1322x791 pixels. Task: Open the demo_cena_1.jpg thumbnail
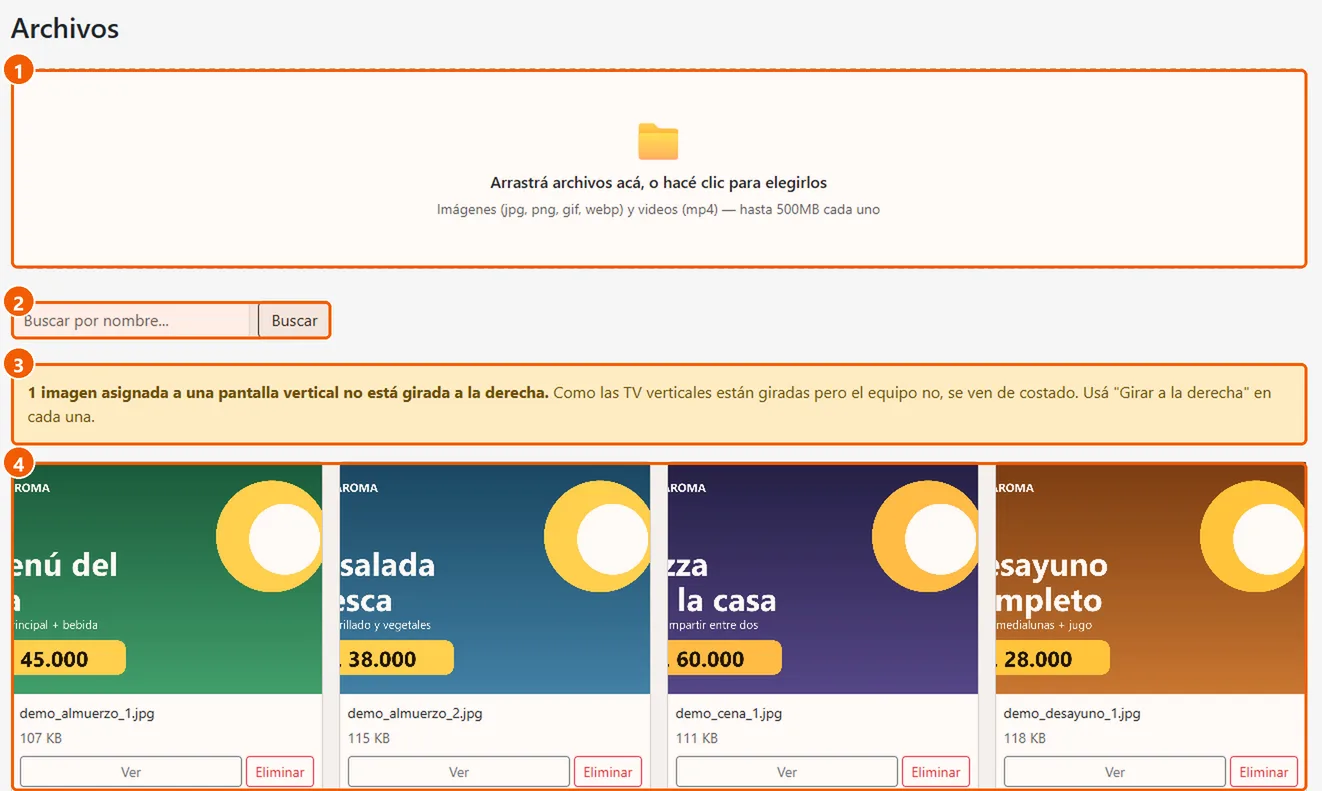823,579
